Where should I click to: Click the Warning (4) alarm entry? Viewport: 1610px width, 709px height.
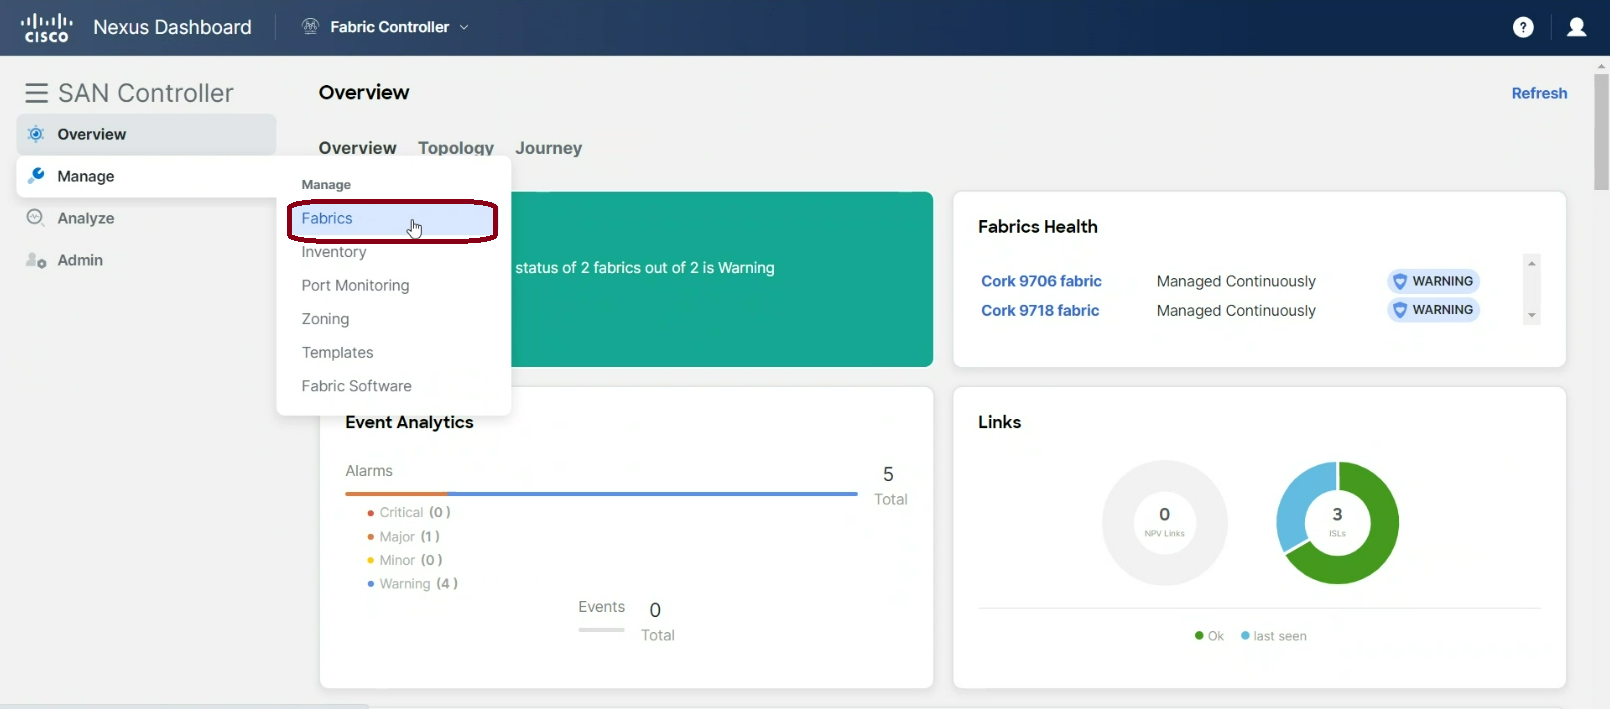point(412,584)
